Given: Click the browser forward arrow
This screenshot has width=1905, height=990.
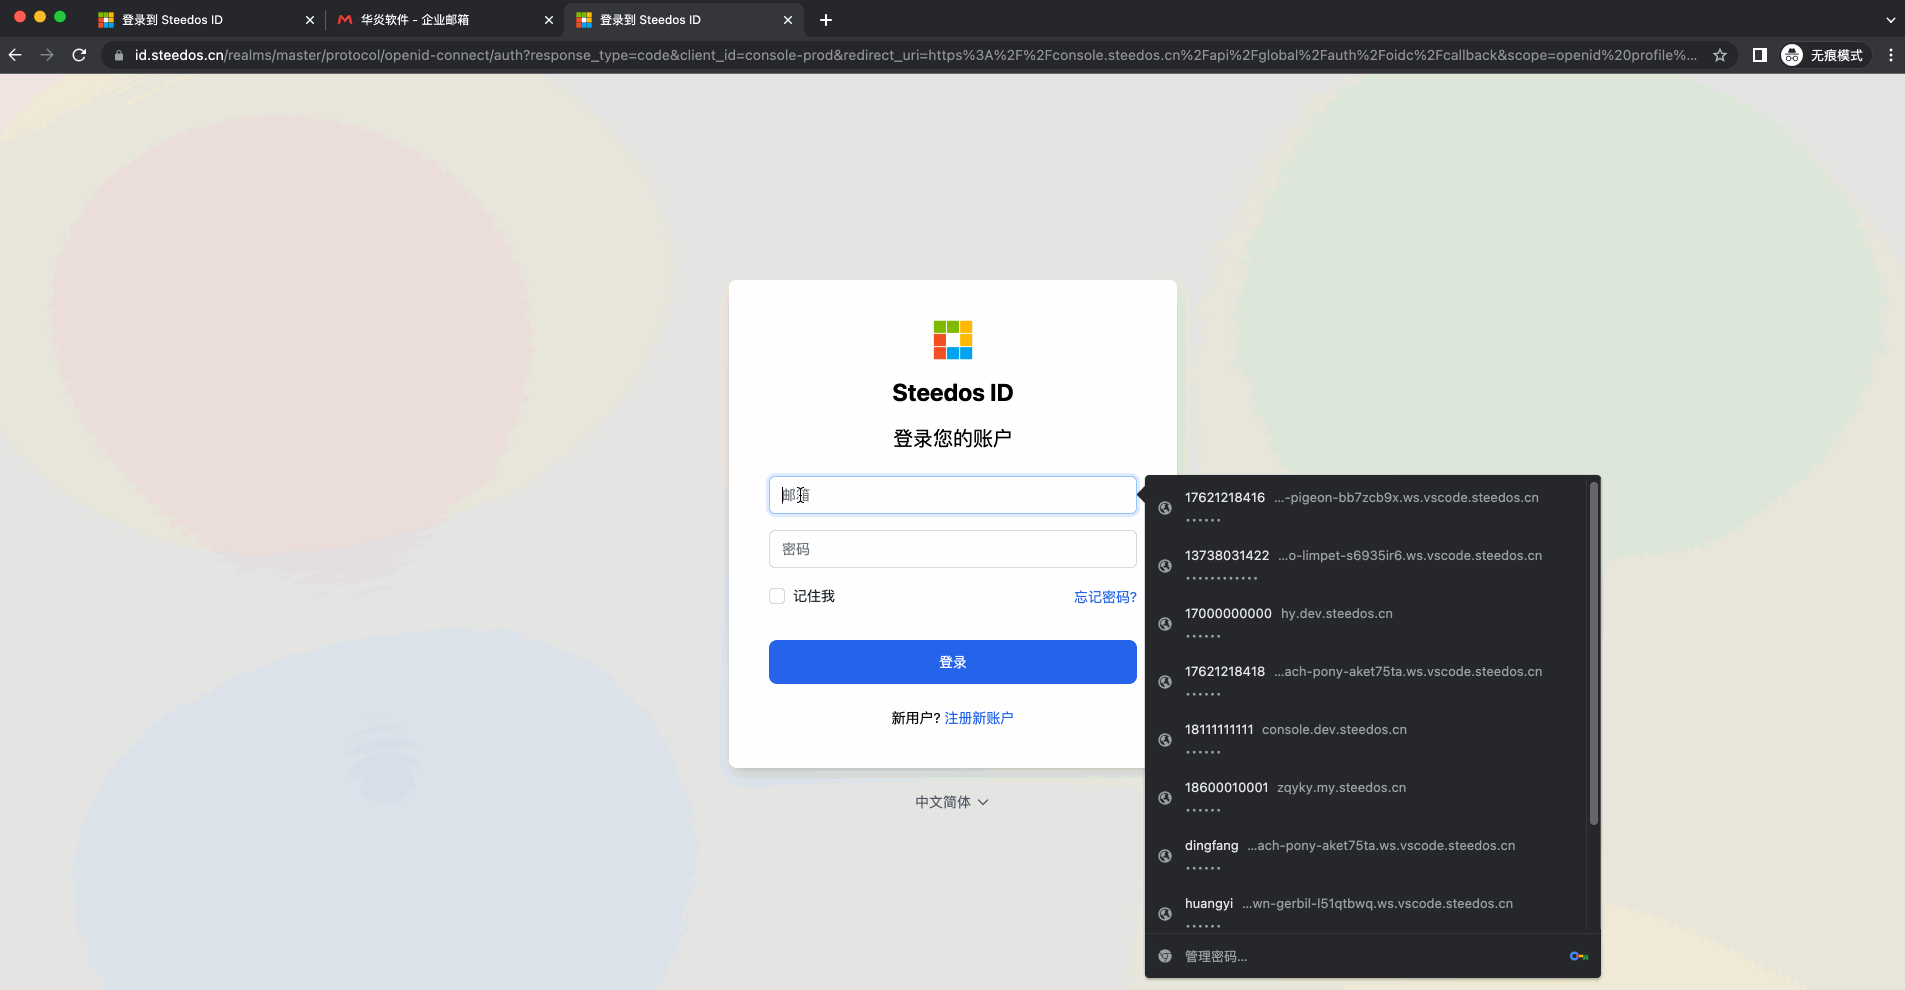Looking at the screenshot, I should pyautogui.click(x=47, y=55).
